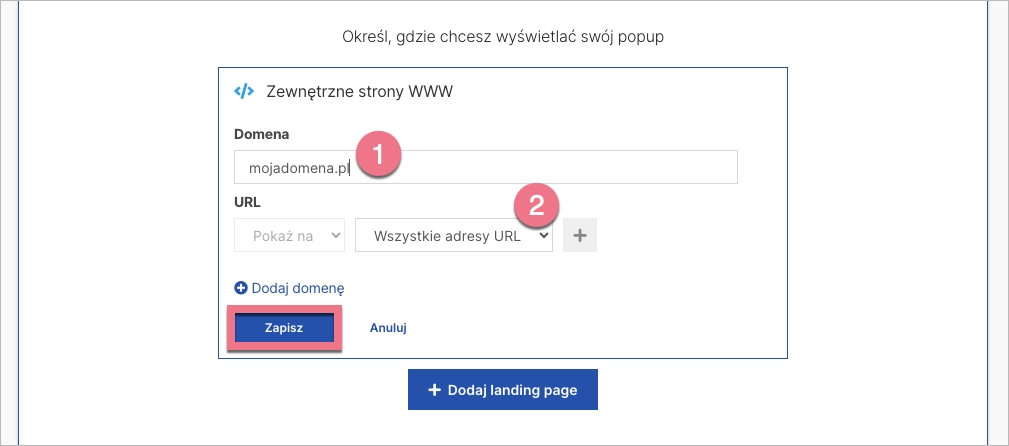Screen dimensions: 1009x446
Task: Click the Domena field label
Action: (261, 134)
